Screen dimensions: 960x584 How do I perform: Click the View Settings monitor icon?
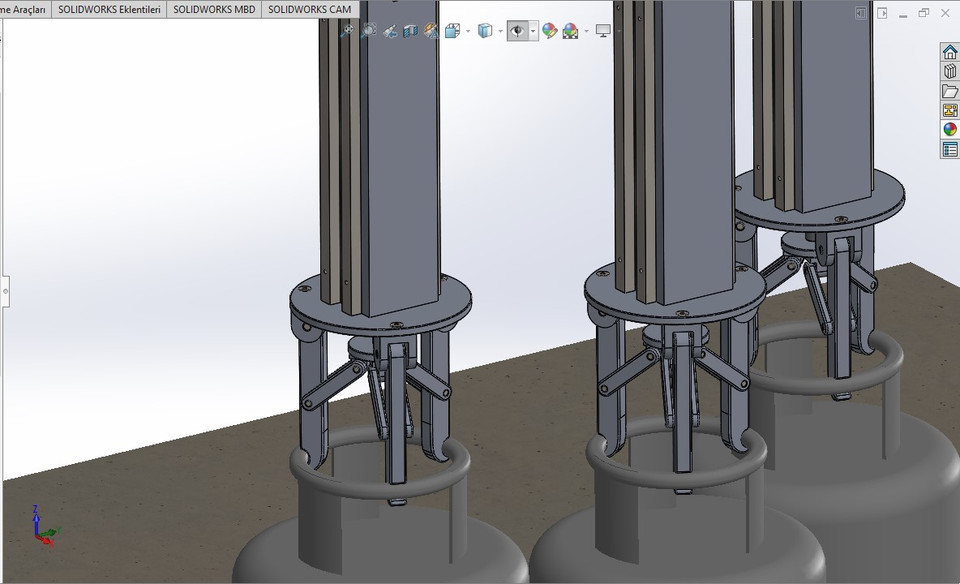tap(602, 30)
